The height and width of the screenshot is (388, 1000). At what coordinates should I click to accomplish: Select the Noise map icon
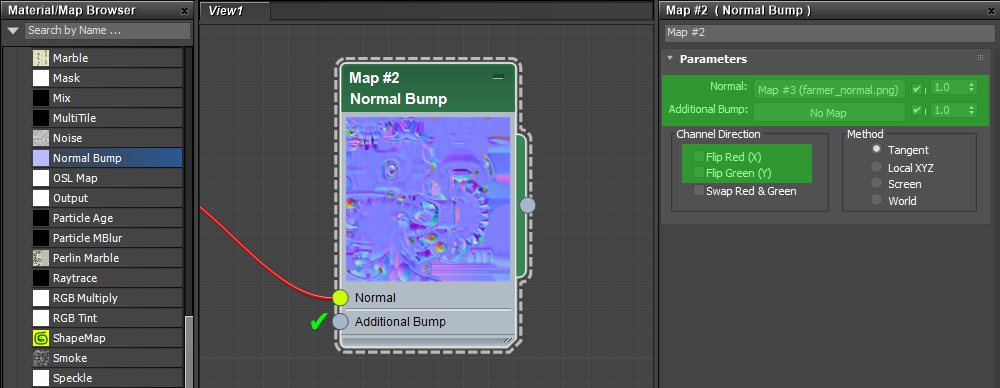tap(41, 138)
